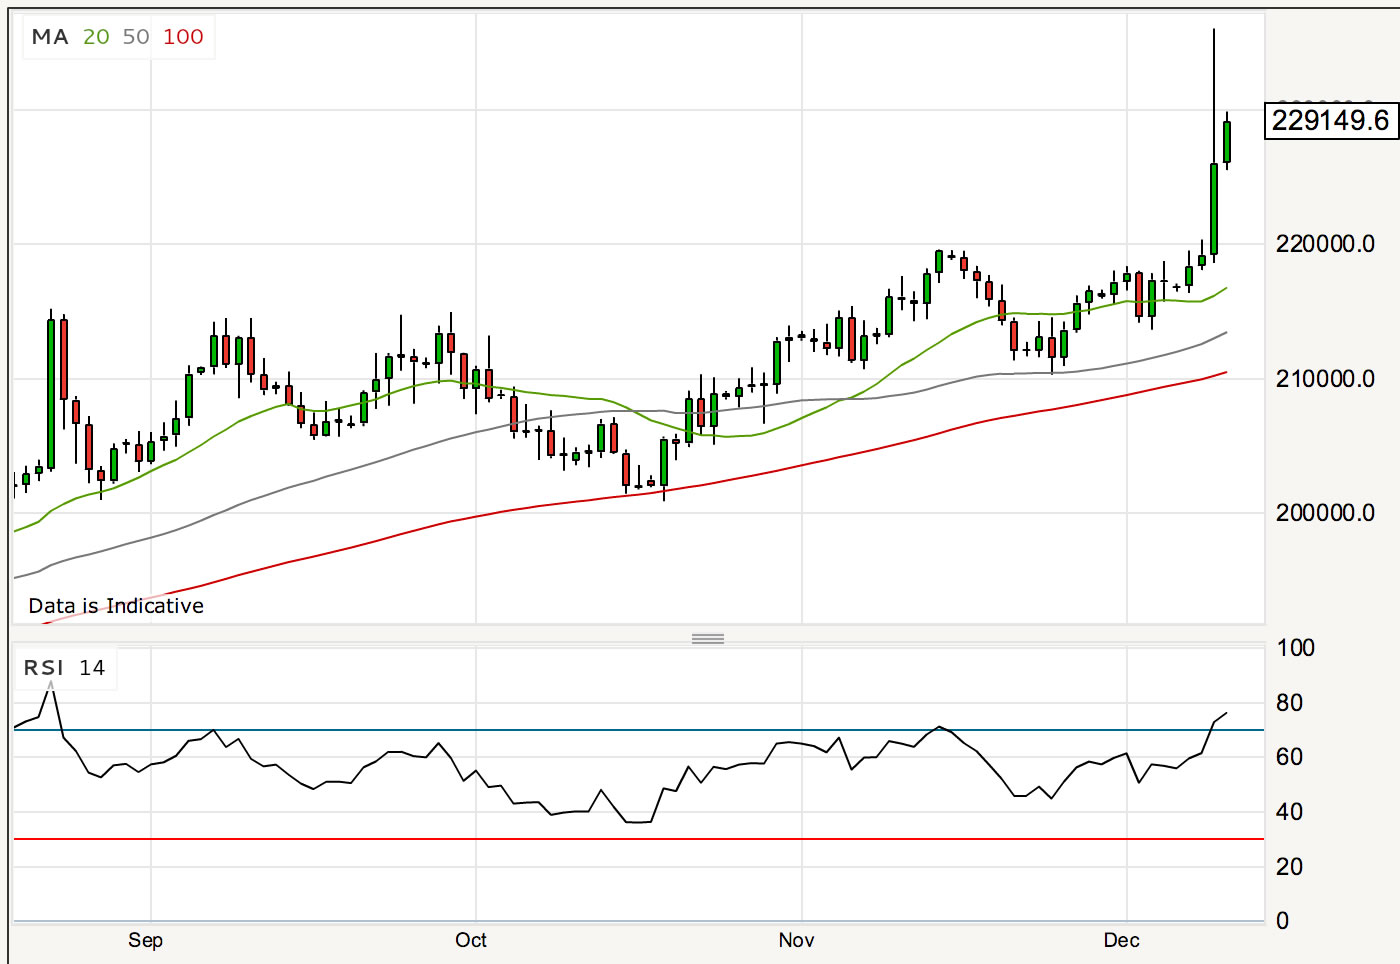Viewport: 1400px width, 964px height.
Task: Click the Sep label on time axis
Action: [145, 940]
